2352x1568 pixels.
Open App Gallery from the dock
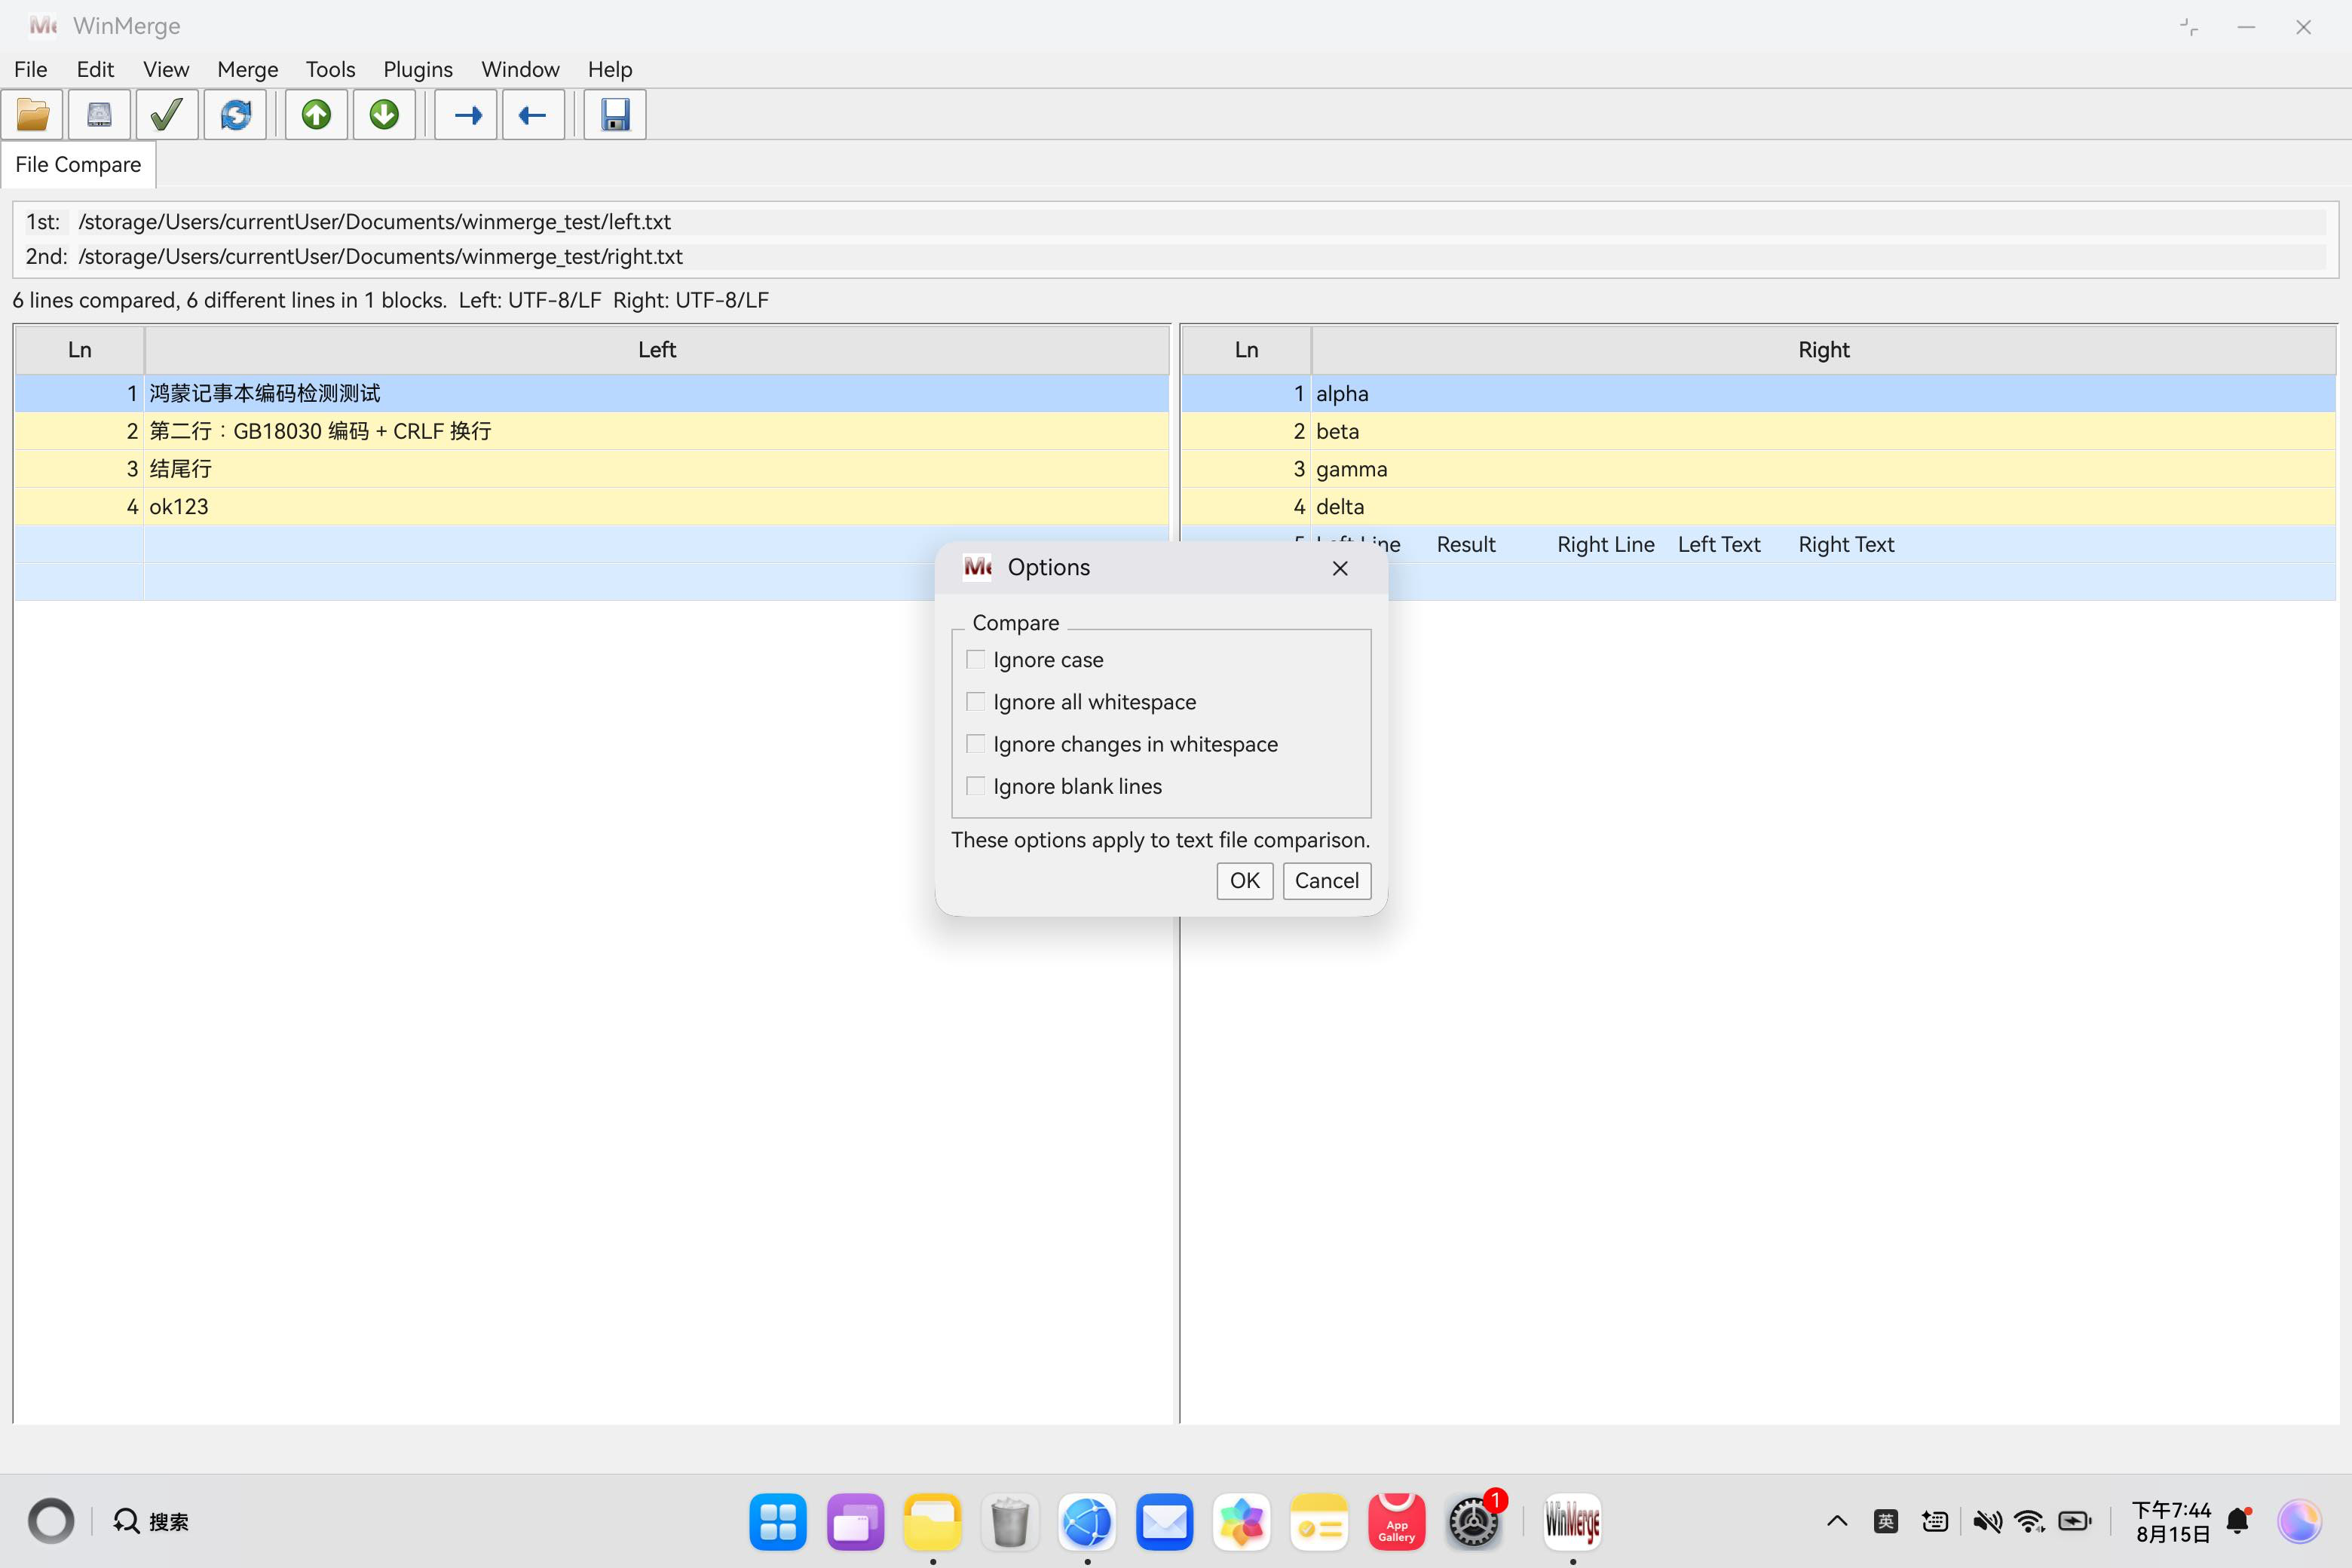1397,1522
